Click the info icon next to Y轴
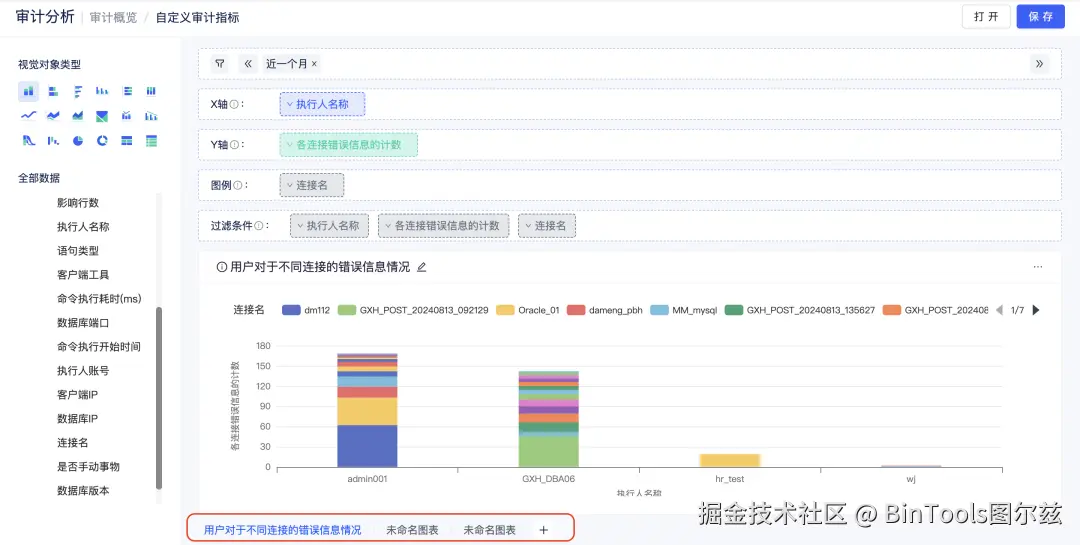The width and height of the screenshot is (1080, 545). (234, 145)
